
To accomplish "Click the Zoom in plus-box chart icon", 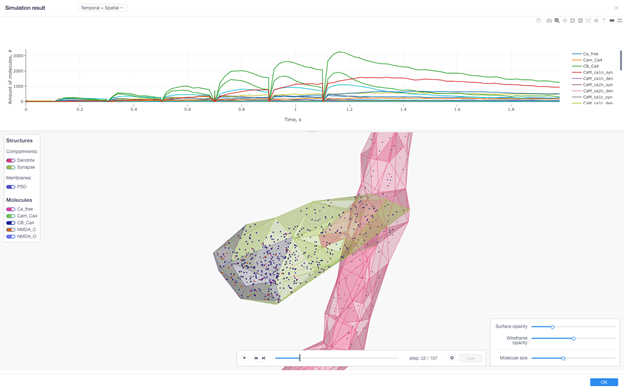I will pos(573,21).
